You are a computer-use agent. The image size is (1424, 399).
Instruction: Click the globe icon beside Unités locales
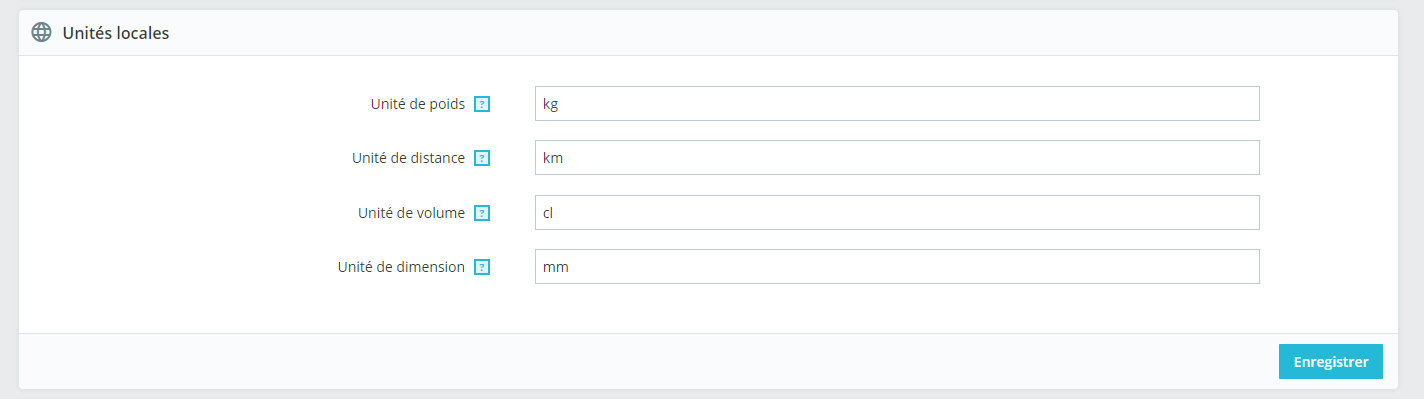[41, 32]
